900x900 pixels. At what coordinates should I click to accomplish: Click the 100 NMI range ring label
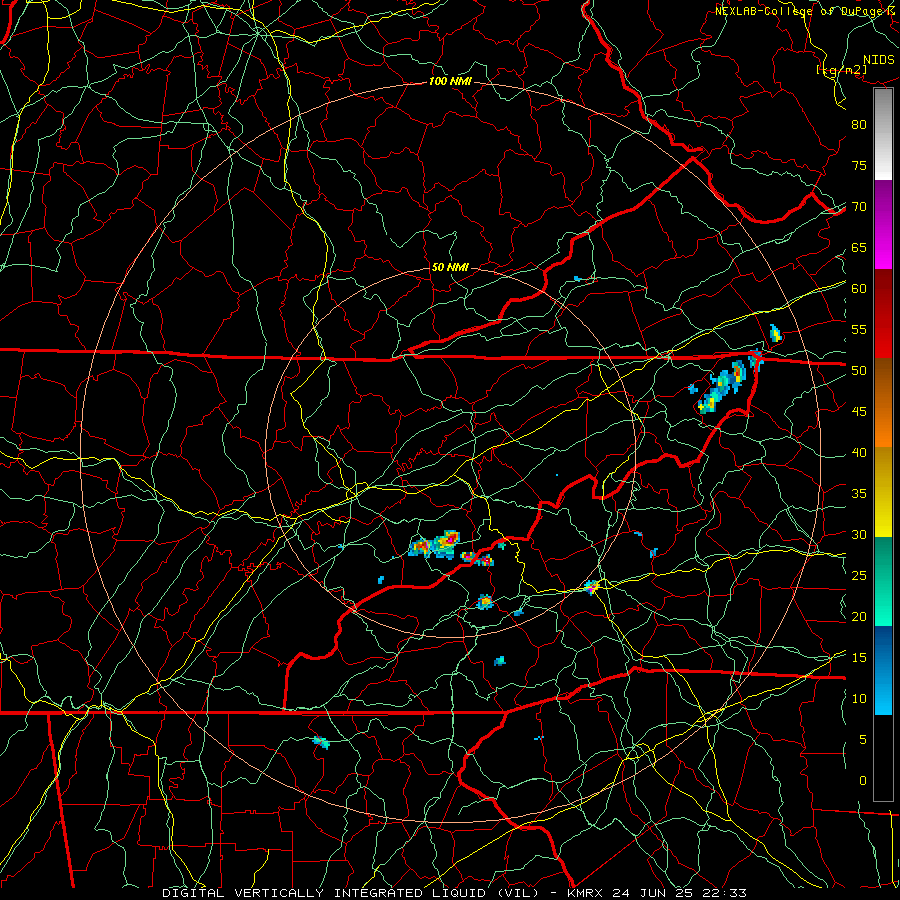[450, 82]
